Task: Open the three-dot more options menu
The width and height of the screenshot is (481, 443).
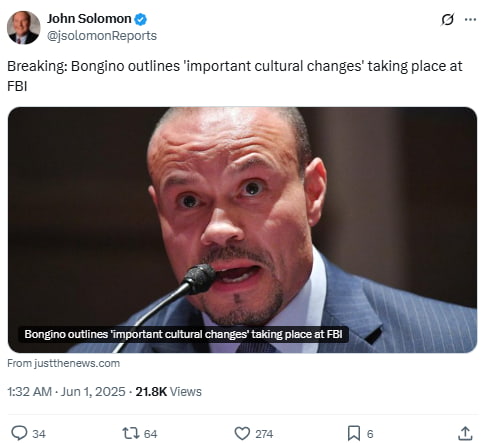Action: coord(470,19)
